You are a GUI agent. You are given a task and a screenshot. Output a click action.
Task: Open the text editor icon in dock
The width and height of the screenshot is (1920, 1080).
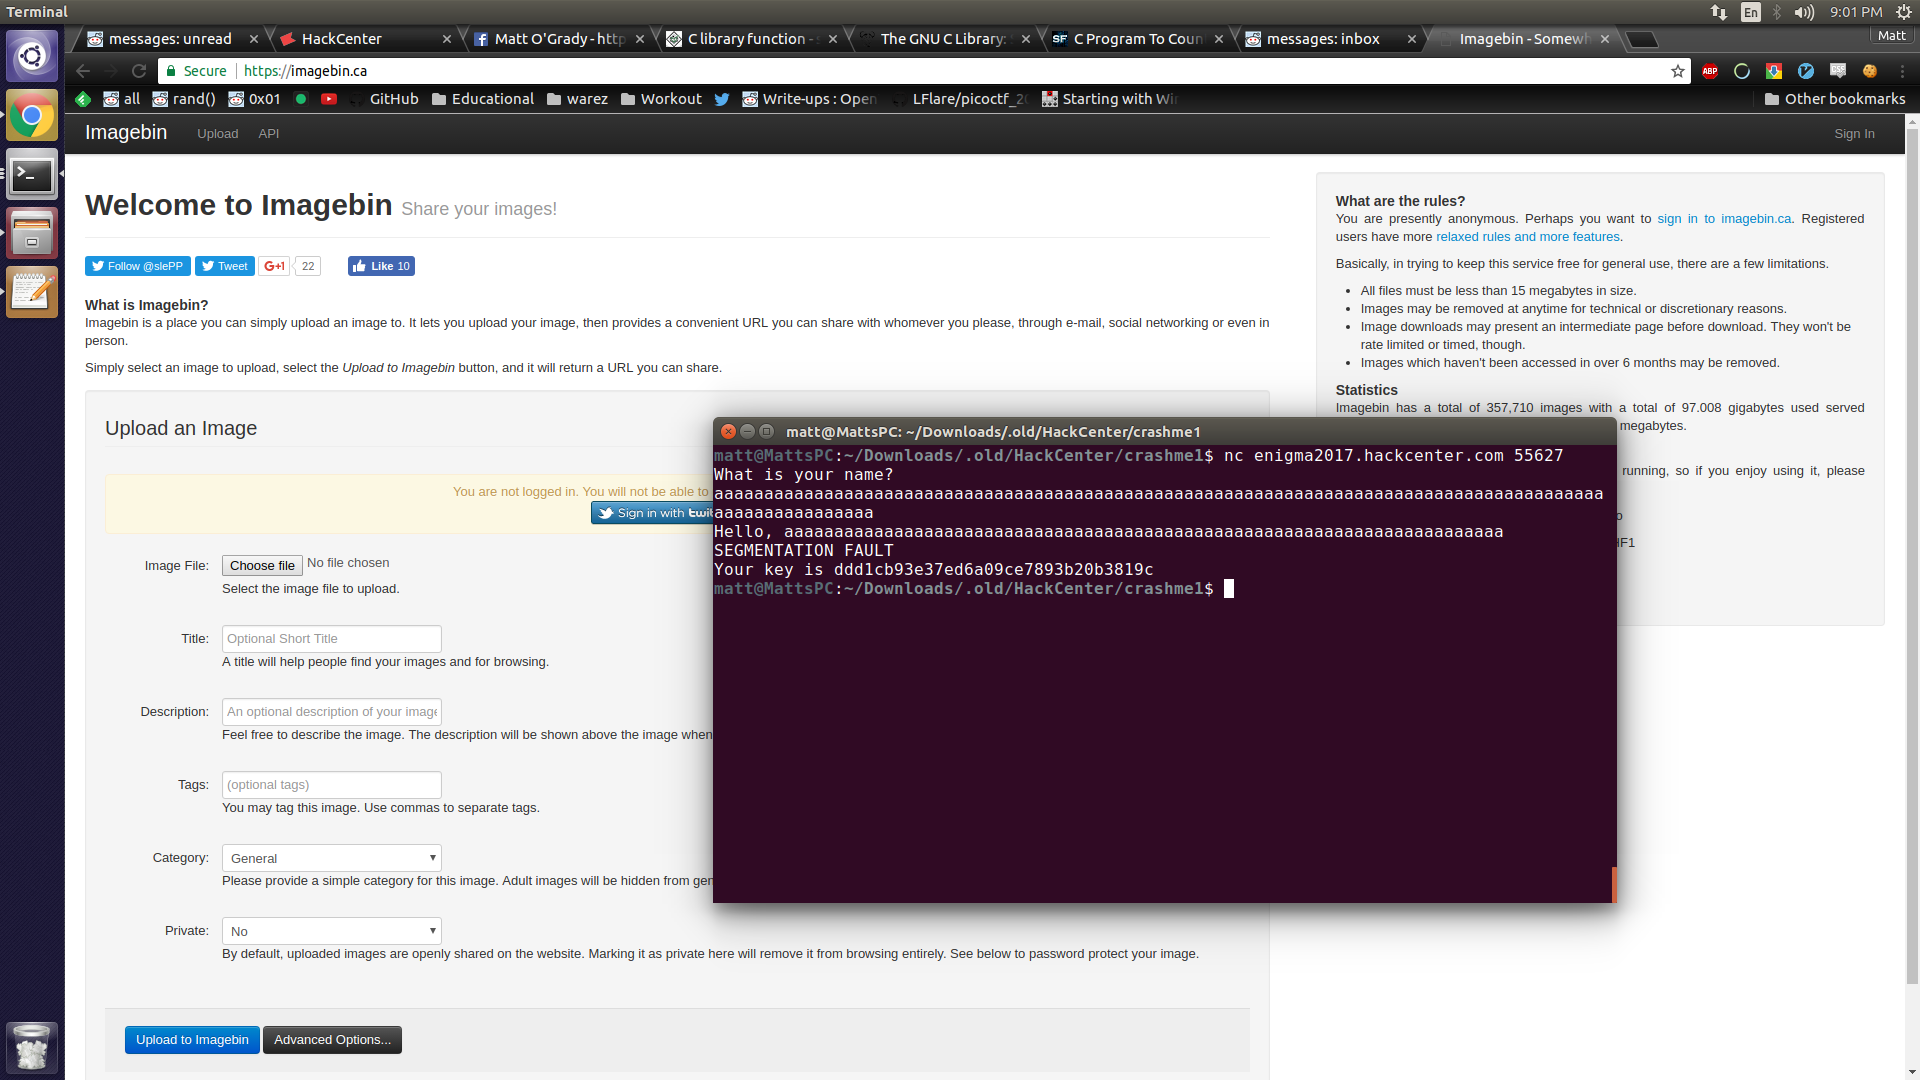point(32,291)
